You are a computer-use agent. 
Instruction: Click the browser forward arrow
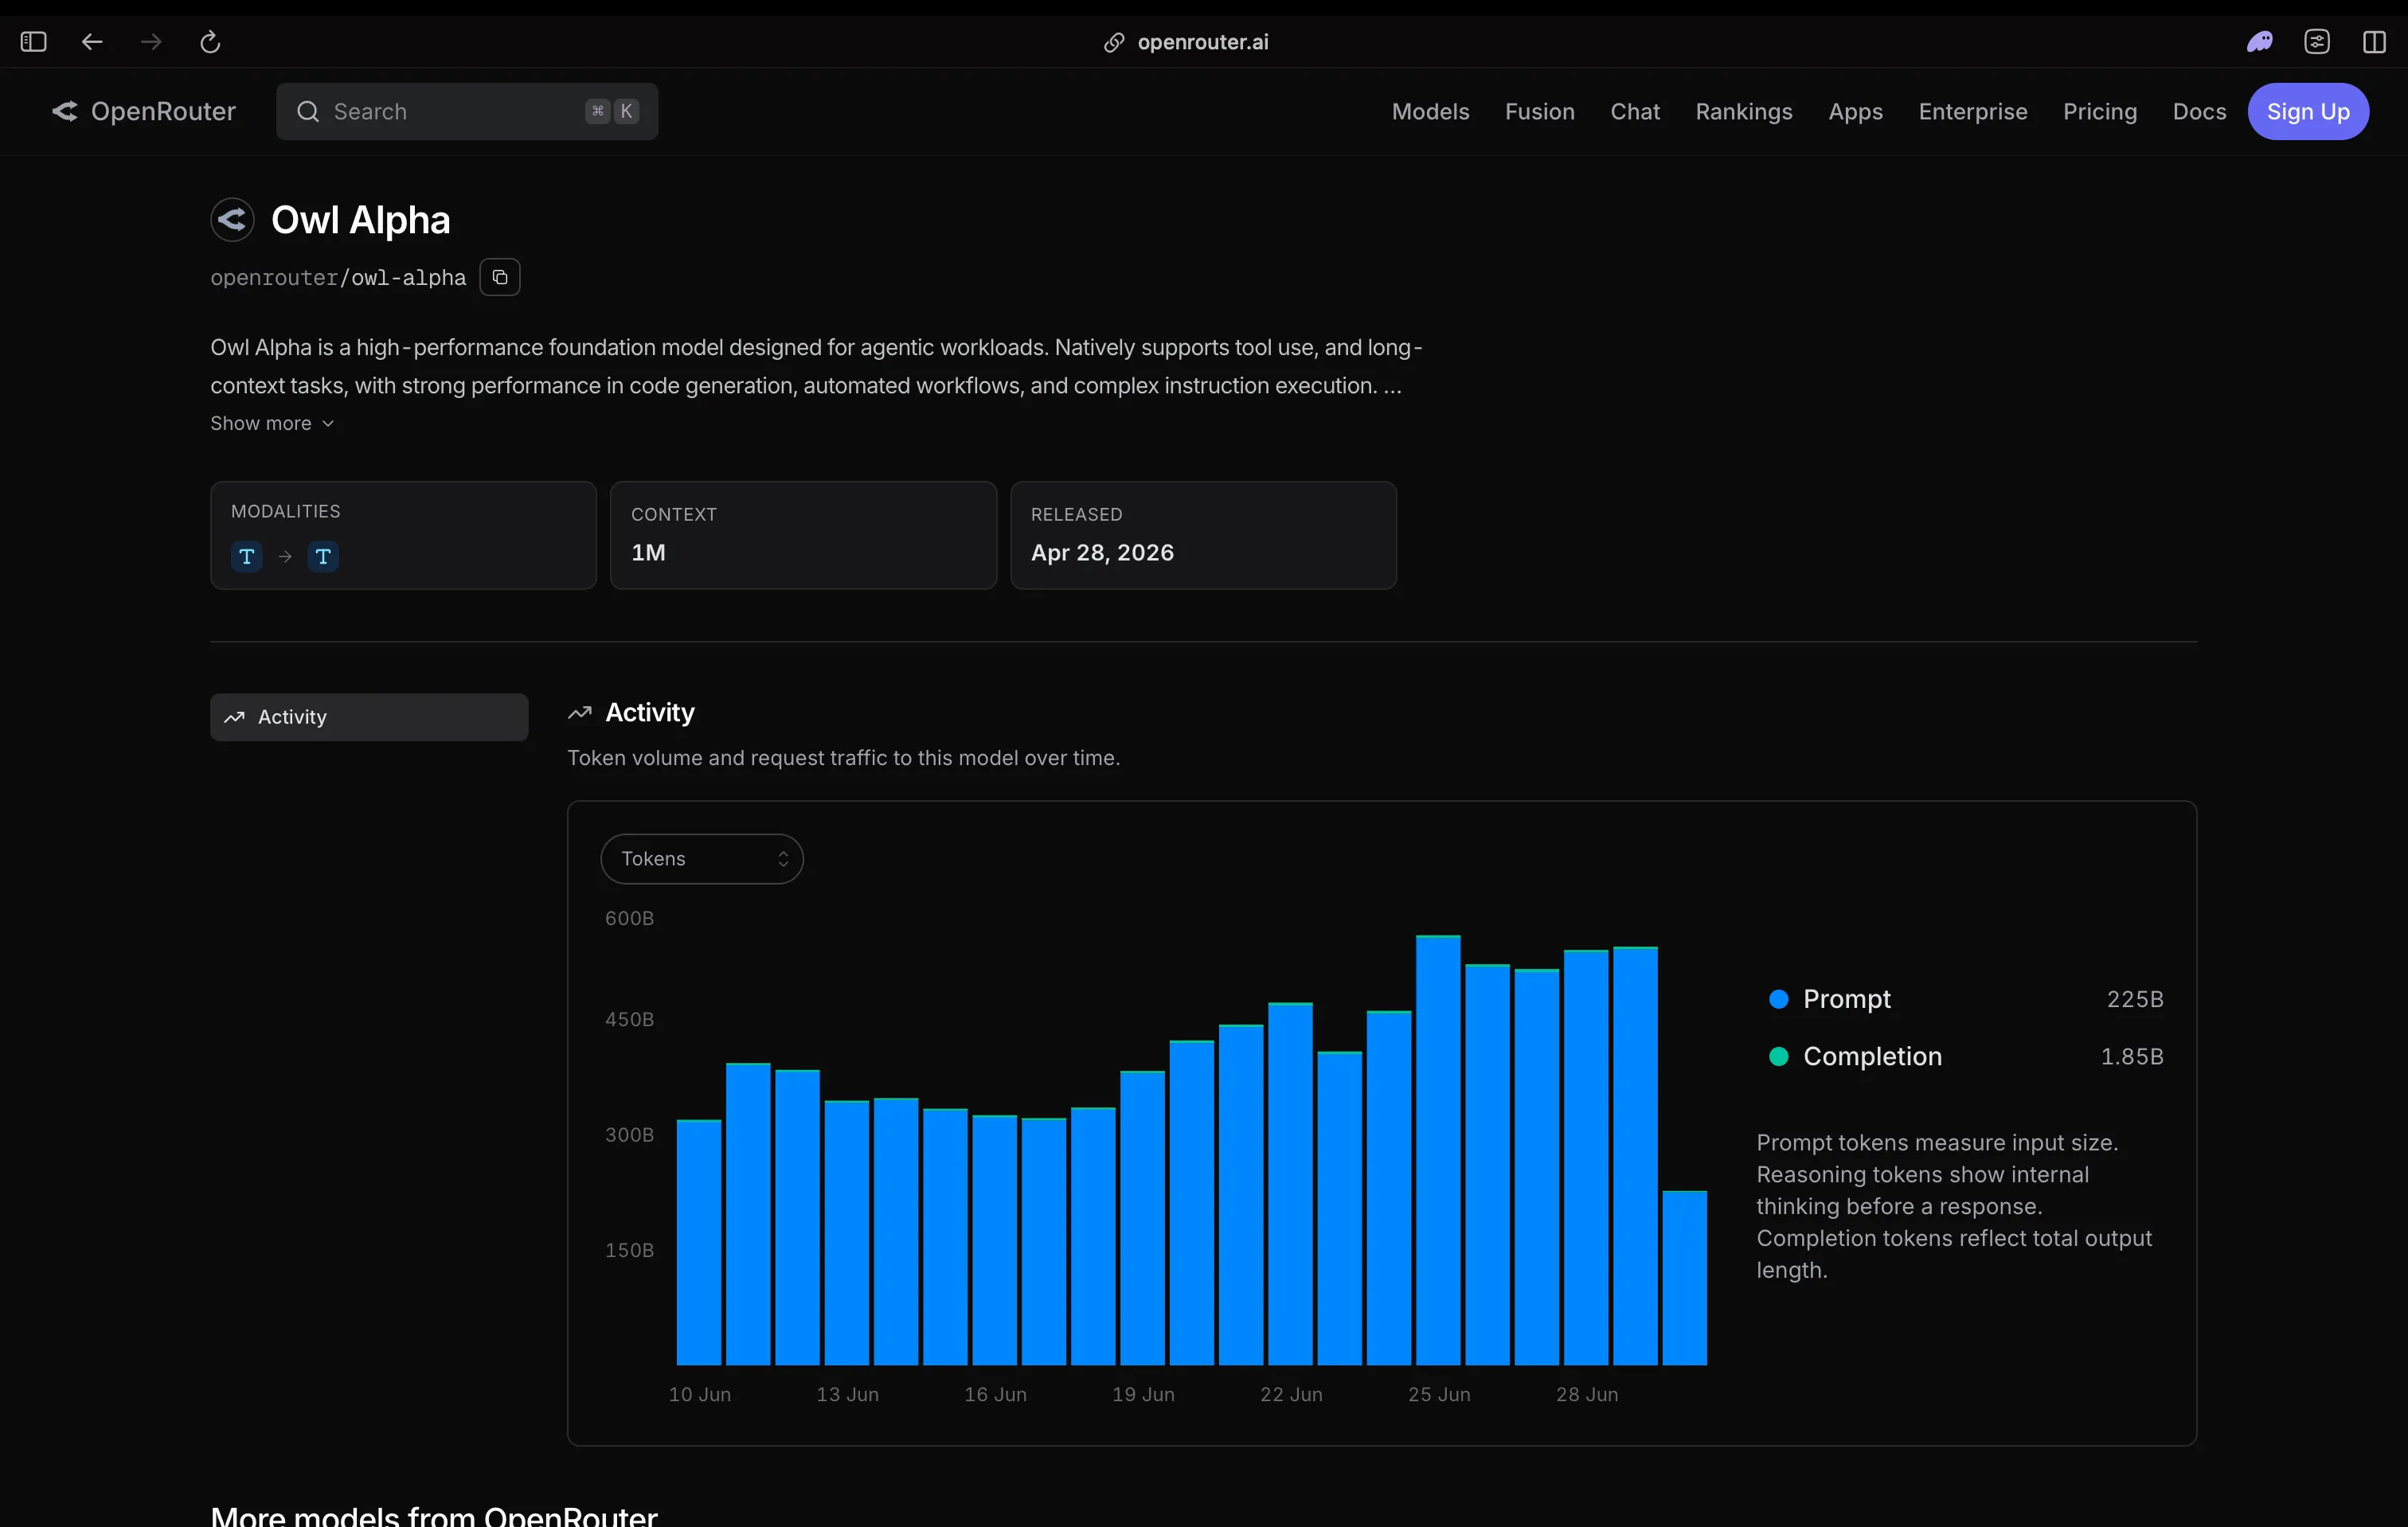click(x=151, y=42)
